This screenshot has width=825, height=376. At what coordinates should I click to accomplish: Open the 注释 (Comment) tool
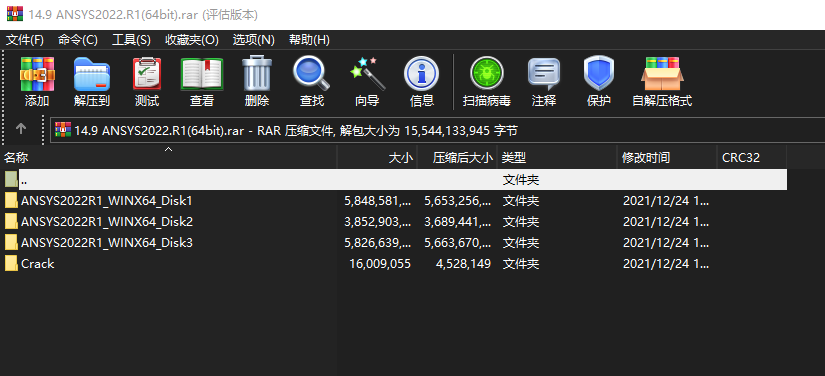pos(544,74)
